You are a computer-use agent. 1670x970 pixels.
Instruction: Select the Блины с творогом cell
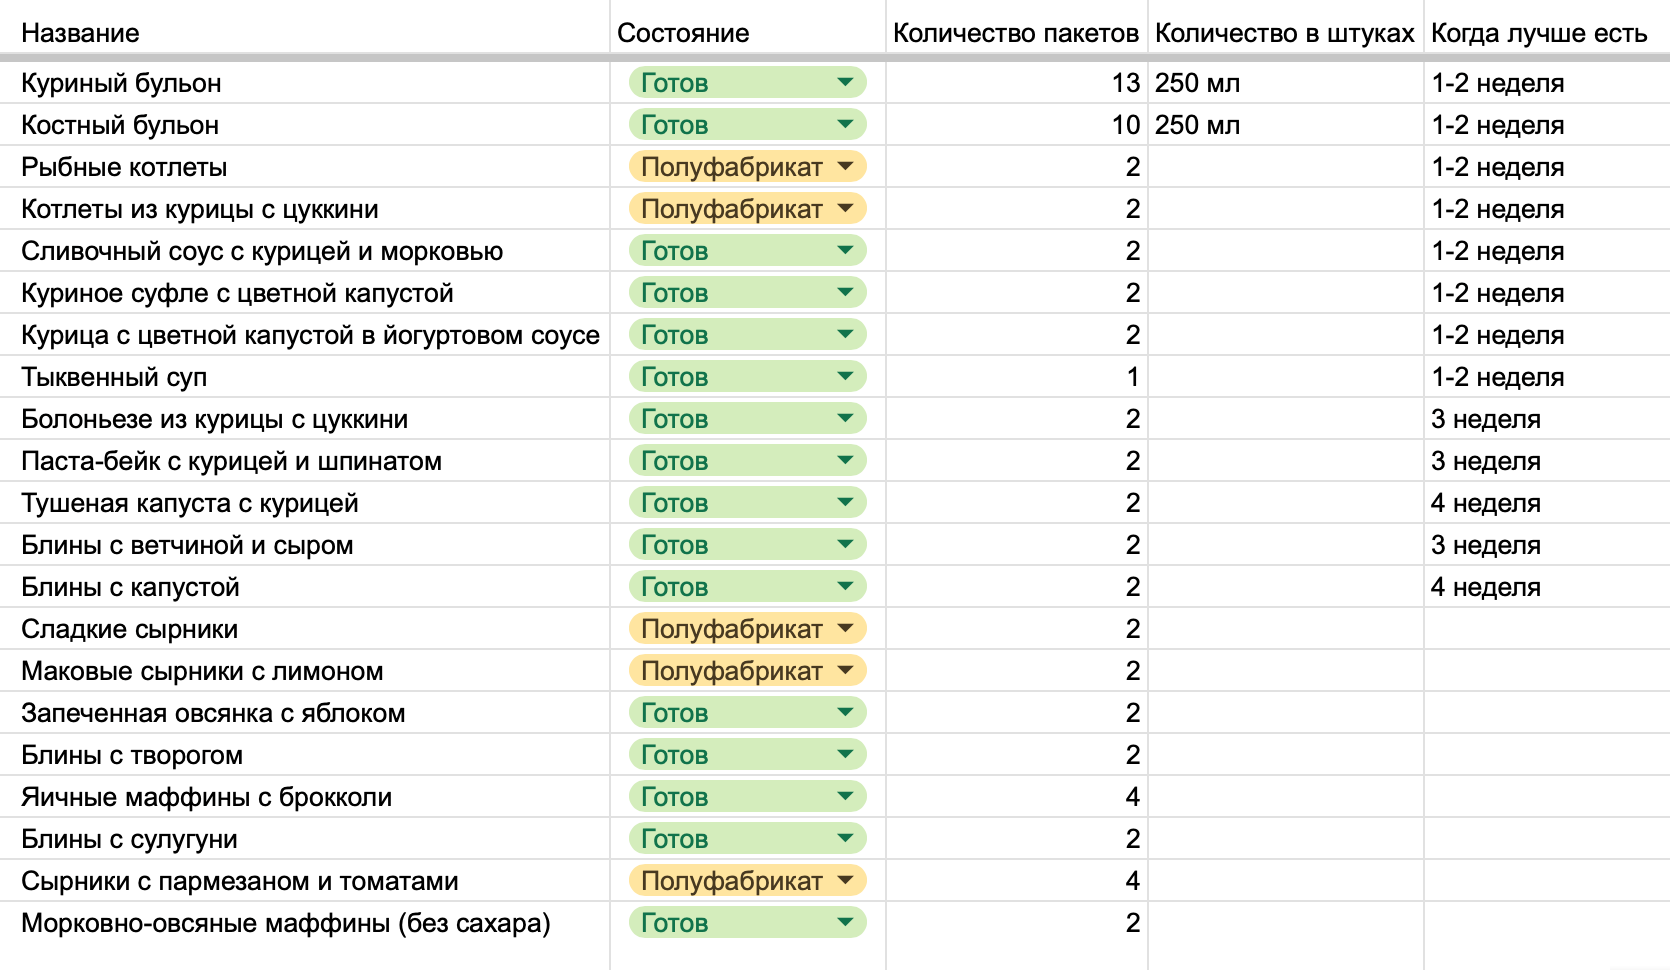click(x=132, y=755)
